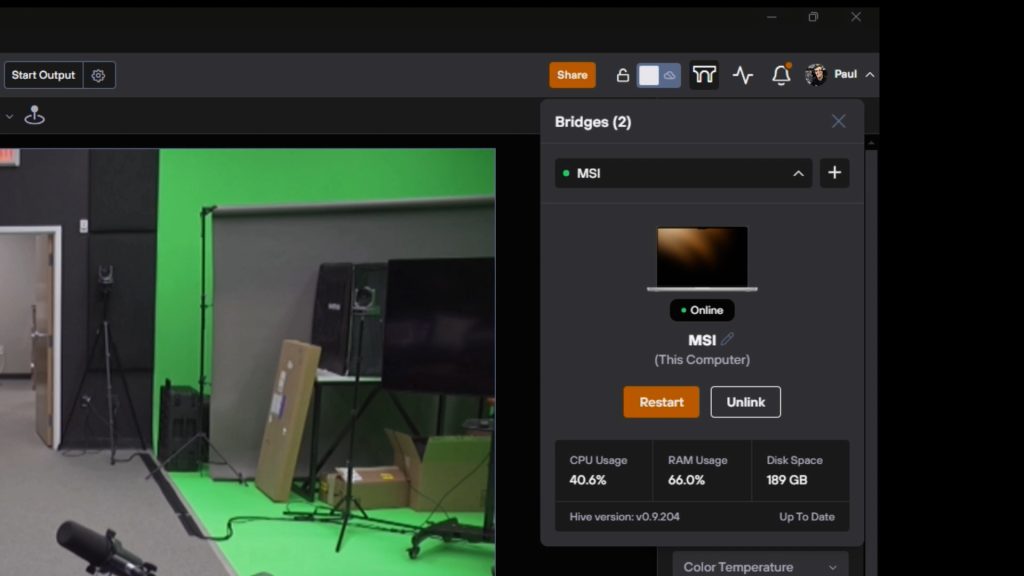Restore down the application window

coord(813,17)
